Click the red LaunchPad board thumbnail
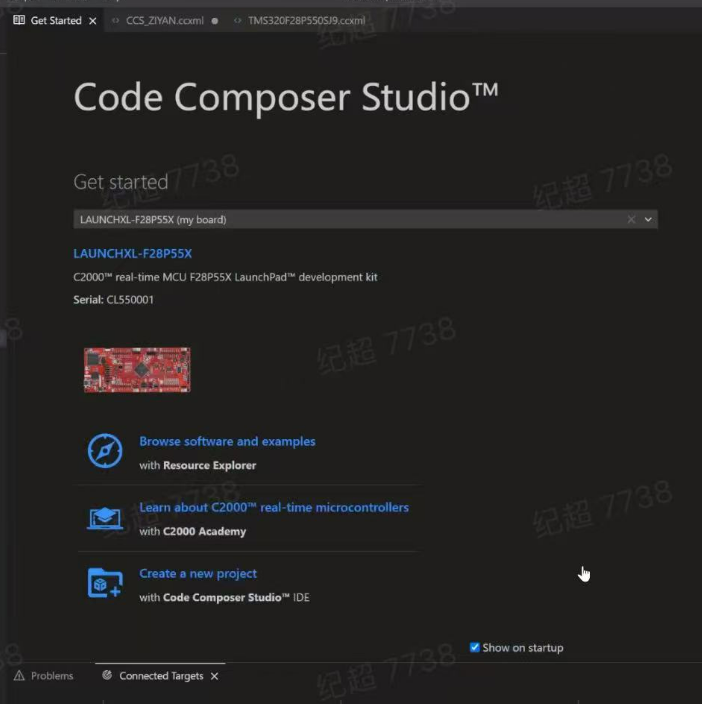The height and width of the screenshot is (704, 702). 137,370
